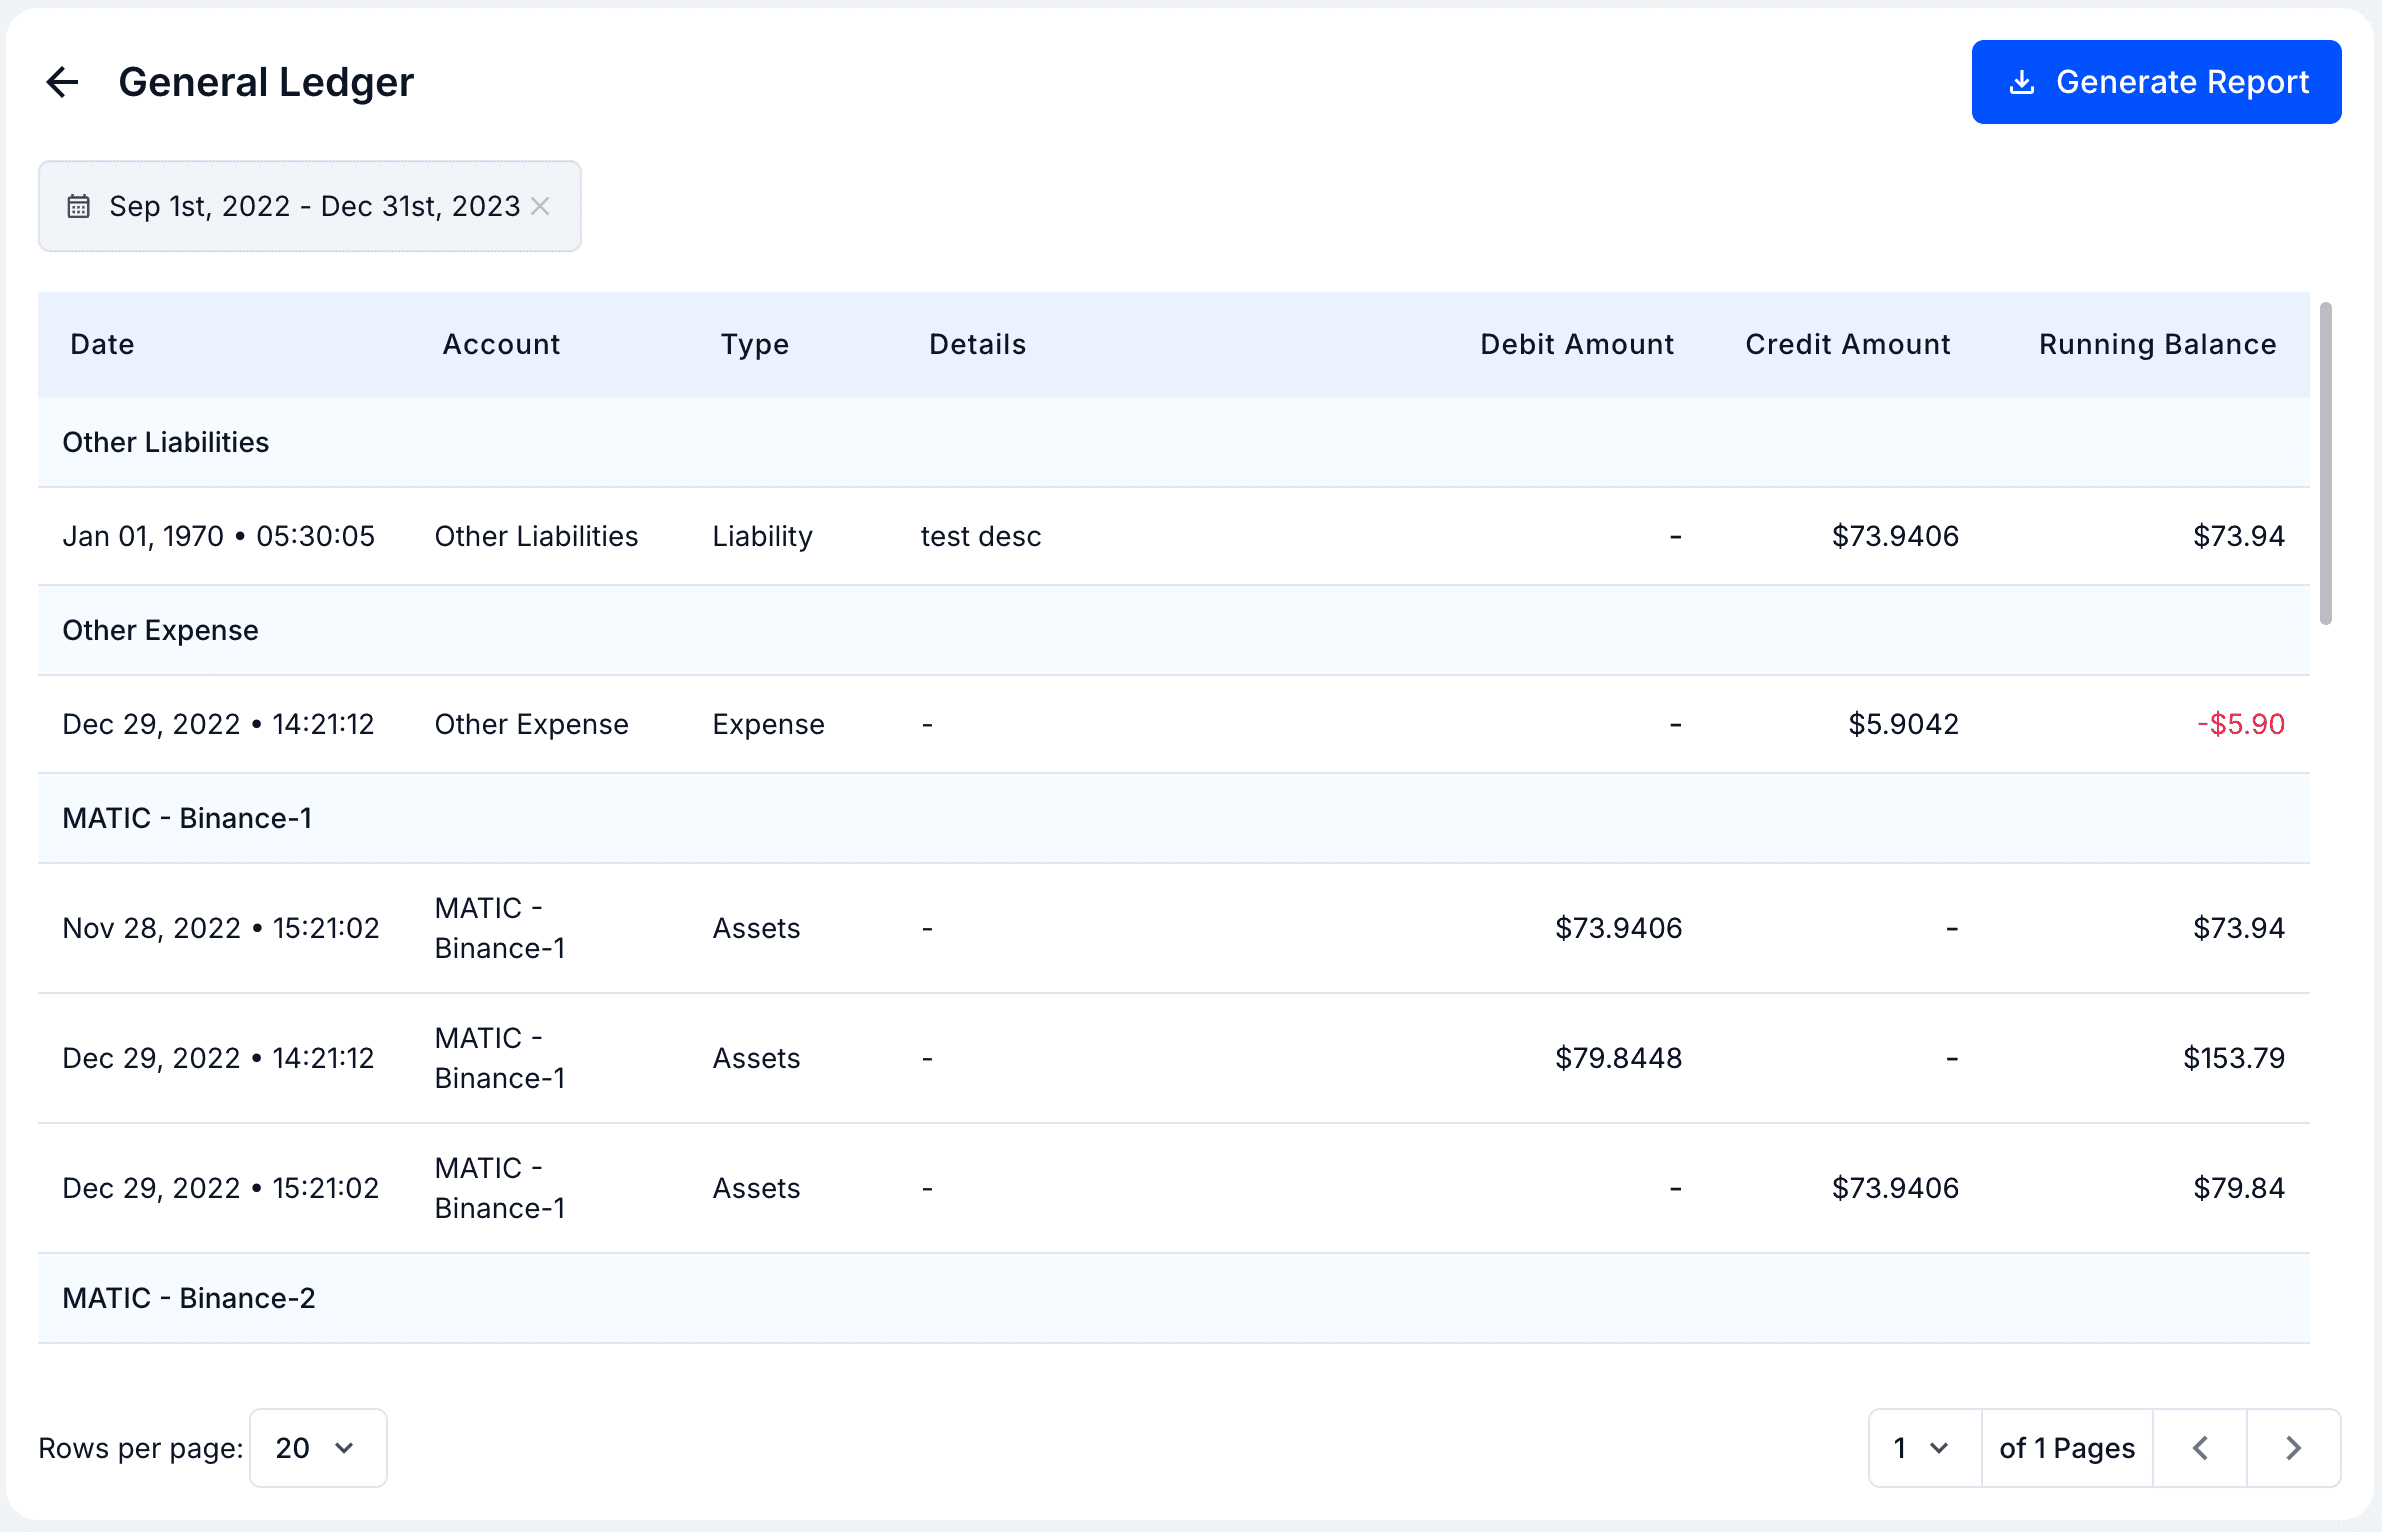Click the calendar icon in the date filter
Image resolution: width=2382 pixels, height=1532 pixels.
click(x=77, y=206)
